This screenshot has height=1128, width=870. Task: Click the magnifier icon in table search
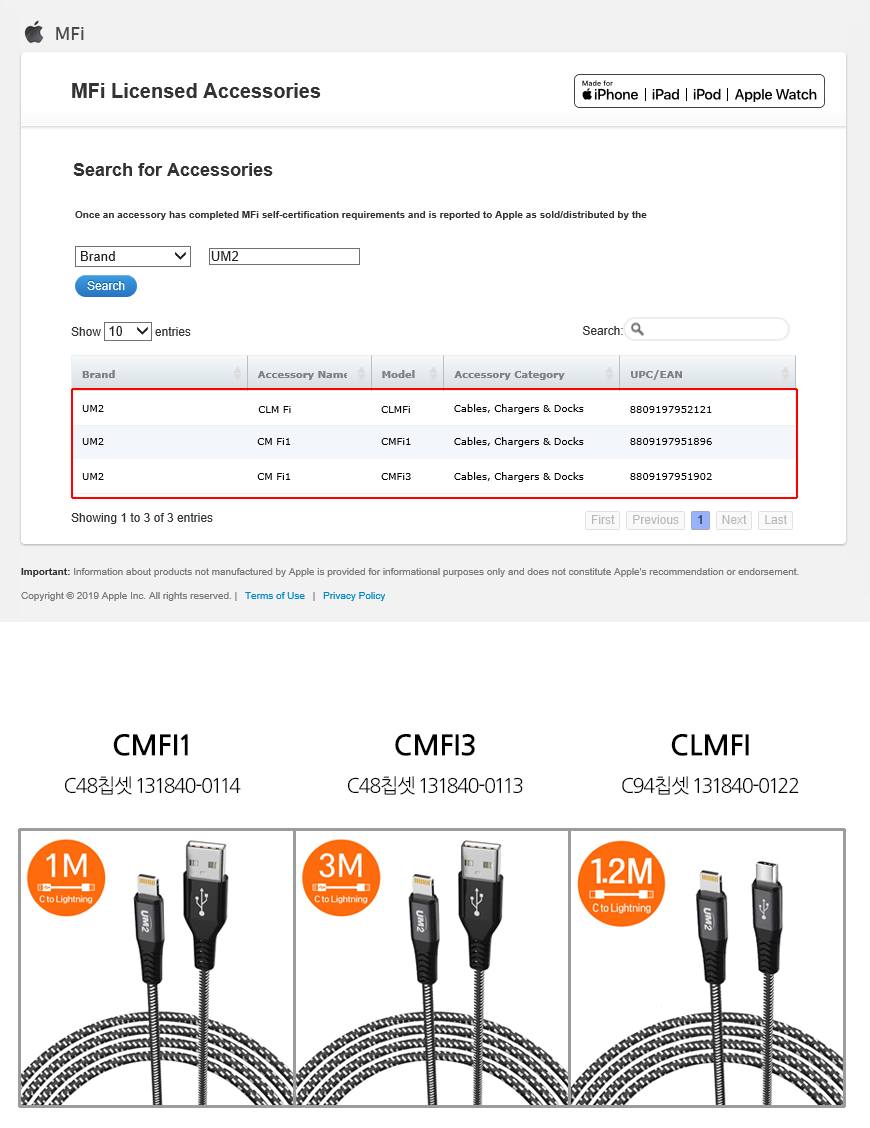pyautogui.click(x=637, y=329)
